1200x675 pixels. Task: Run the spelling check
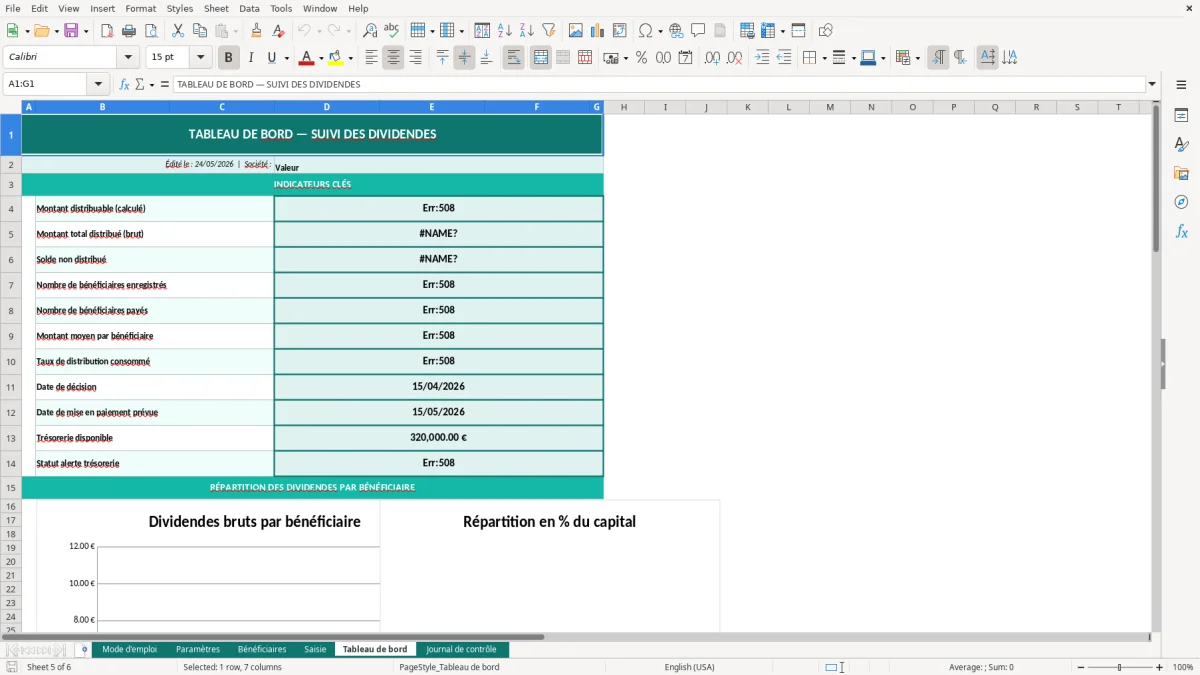click(x=392, y=31)
